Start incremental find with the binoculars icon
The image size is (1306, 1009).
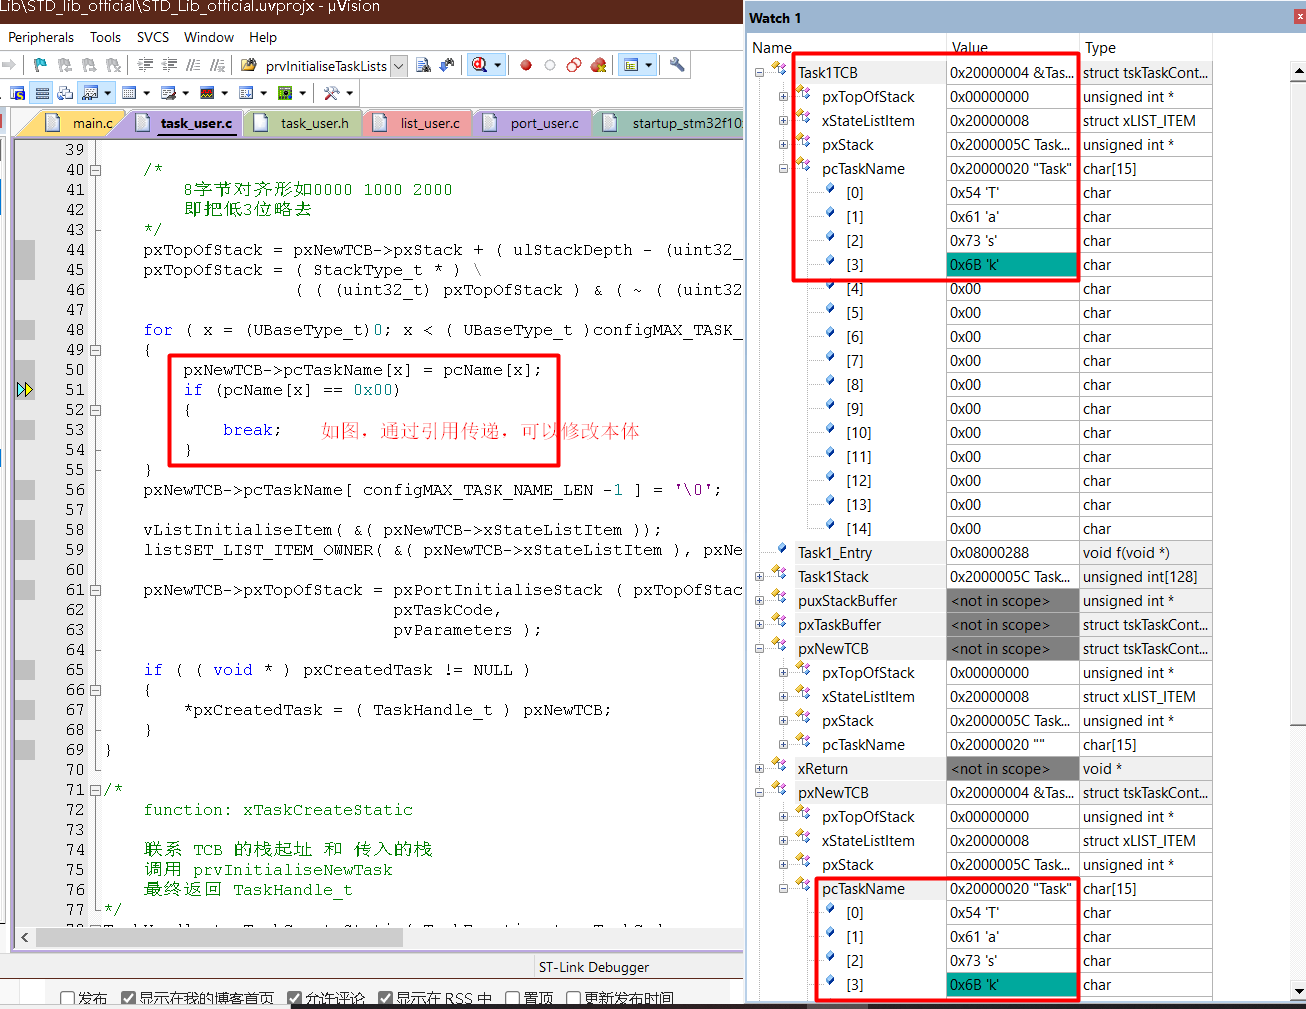(447, 65)
